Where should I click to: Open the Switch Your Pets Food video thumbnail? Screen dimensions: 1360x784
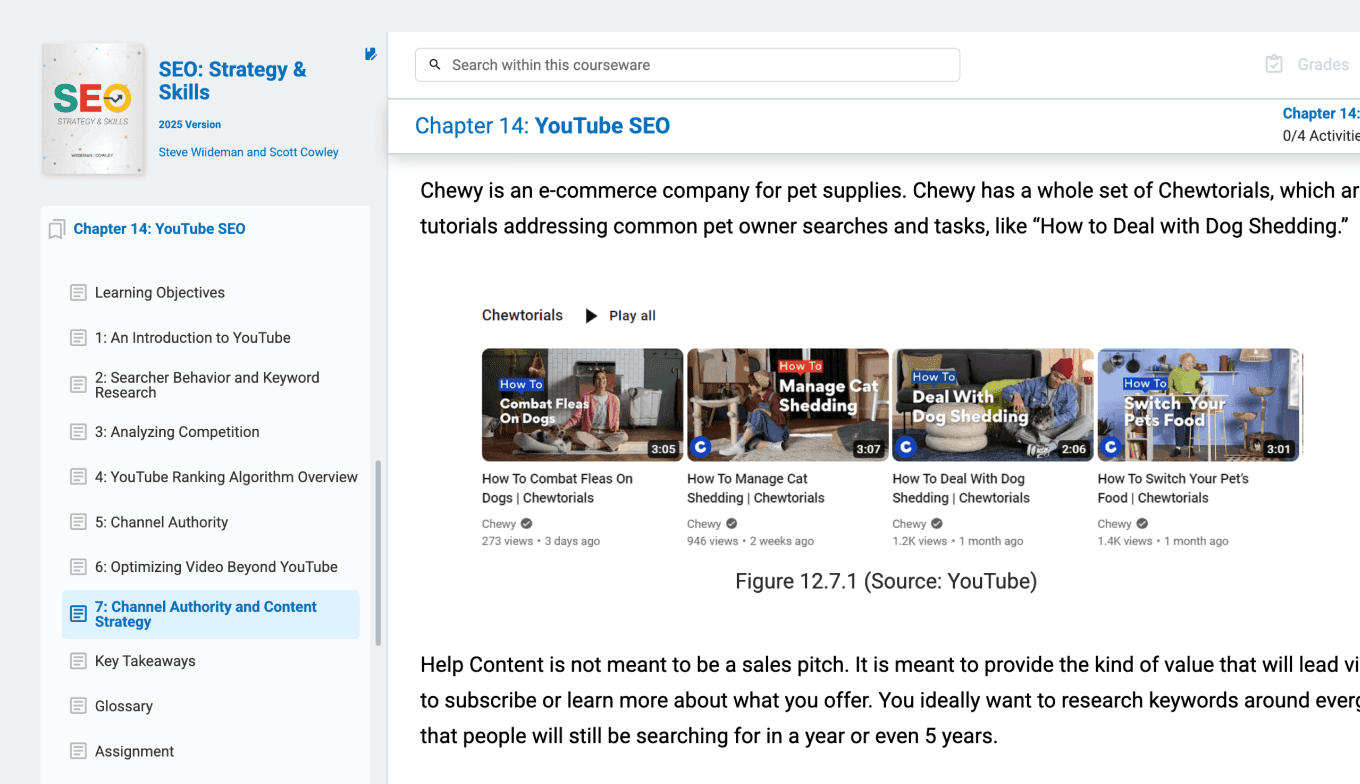click(x=1198, y=405)
